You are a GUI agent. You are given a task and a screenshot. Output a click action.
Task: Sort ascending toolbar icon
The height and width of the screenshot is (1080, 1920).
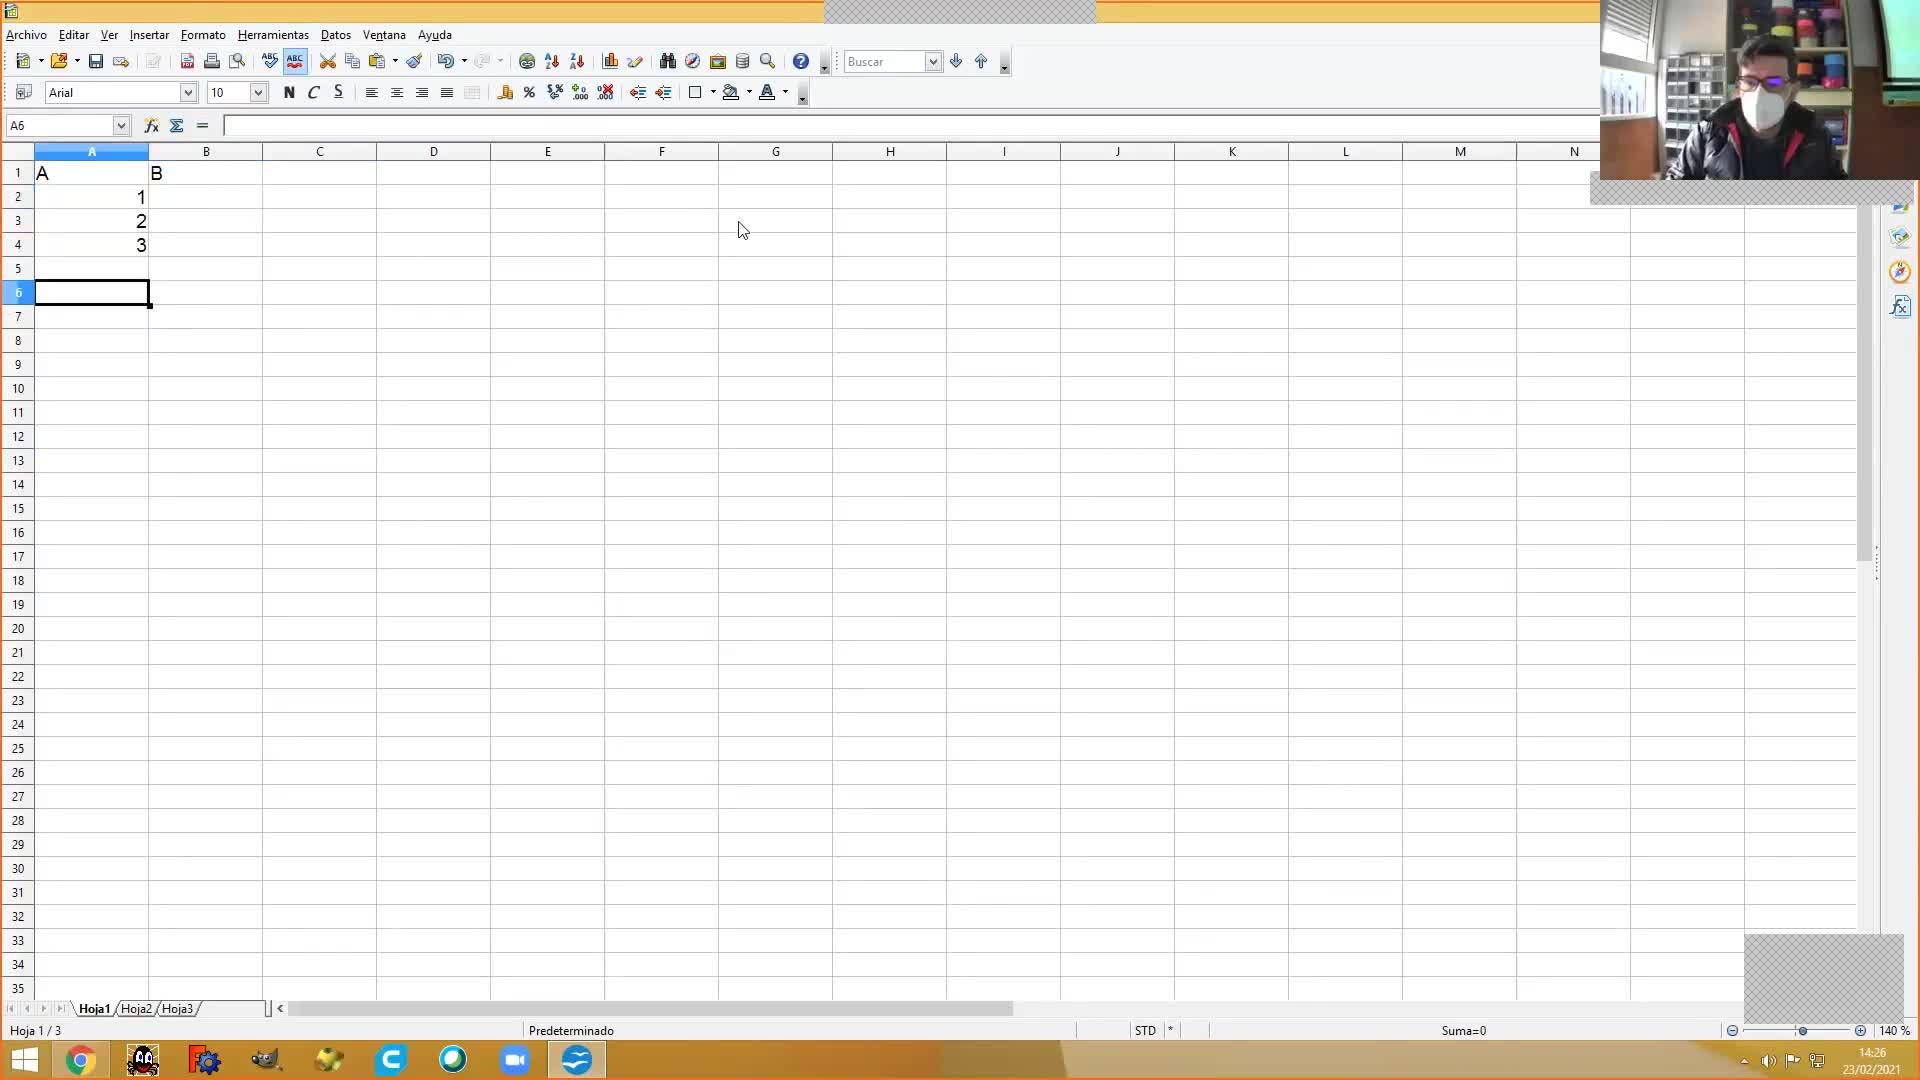[x=552, y=61]
